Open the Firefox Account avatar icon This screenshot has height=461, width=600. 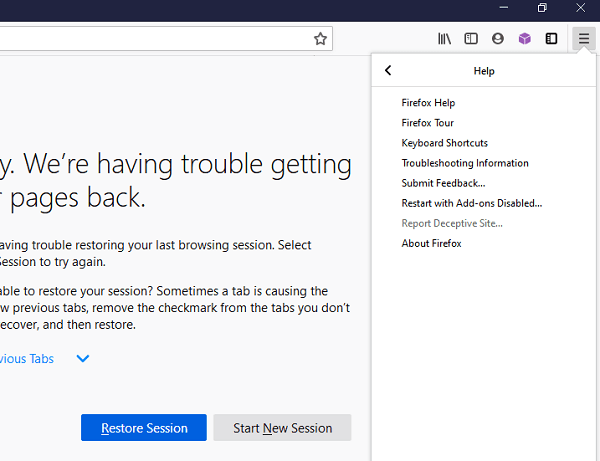498,39
